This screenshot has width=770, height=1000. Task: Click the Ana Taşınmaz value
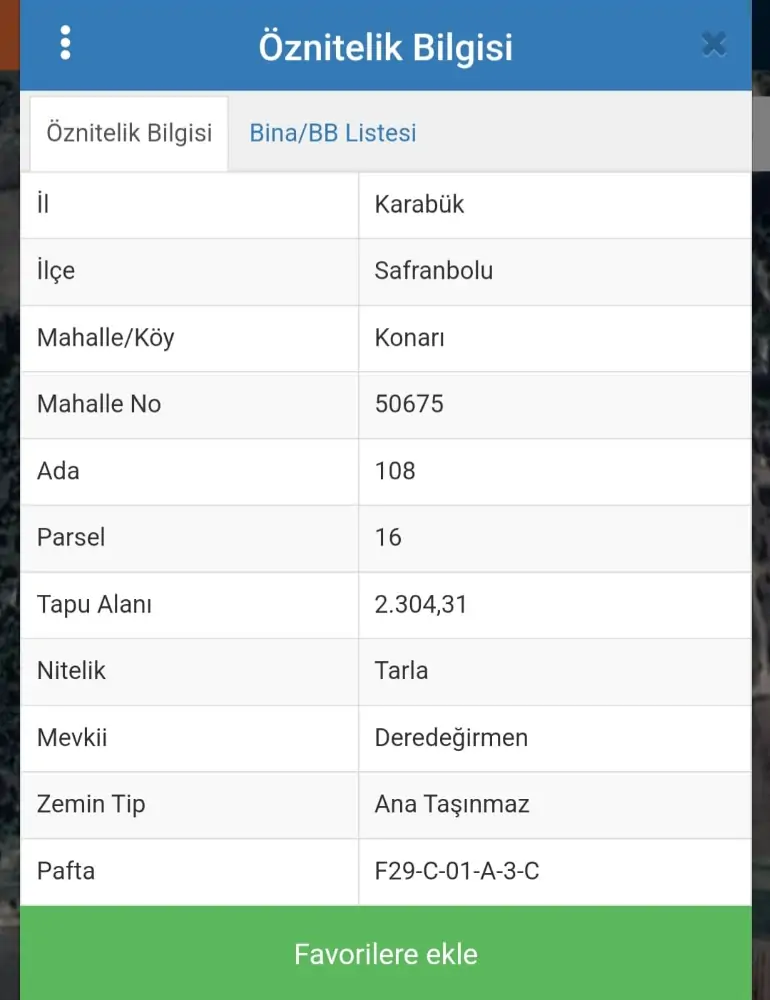[452, 804]
